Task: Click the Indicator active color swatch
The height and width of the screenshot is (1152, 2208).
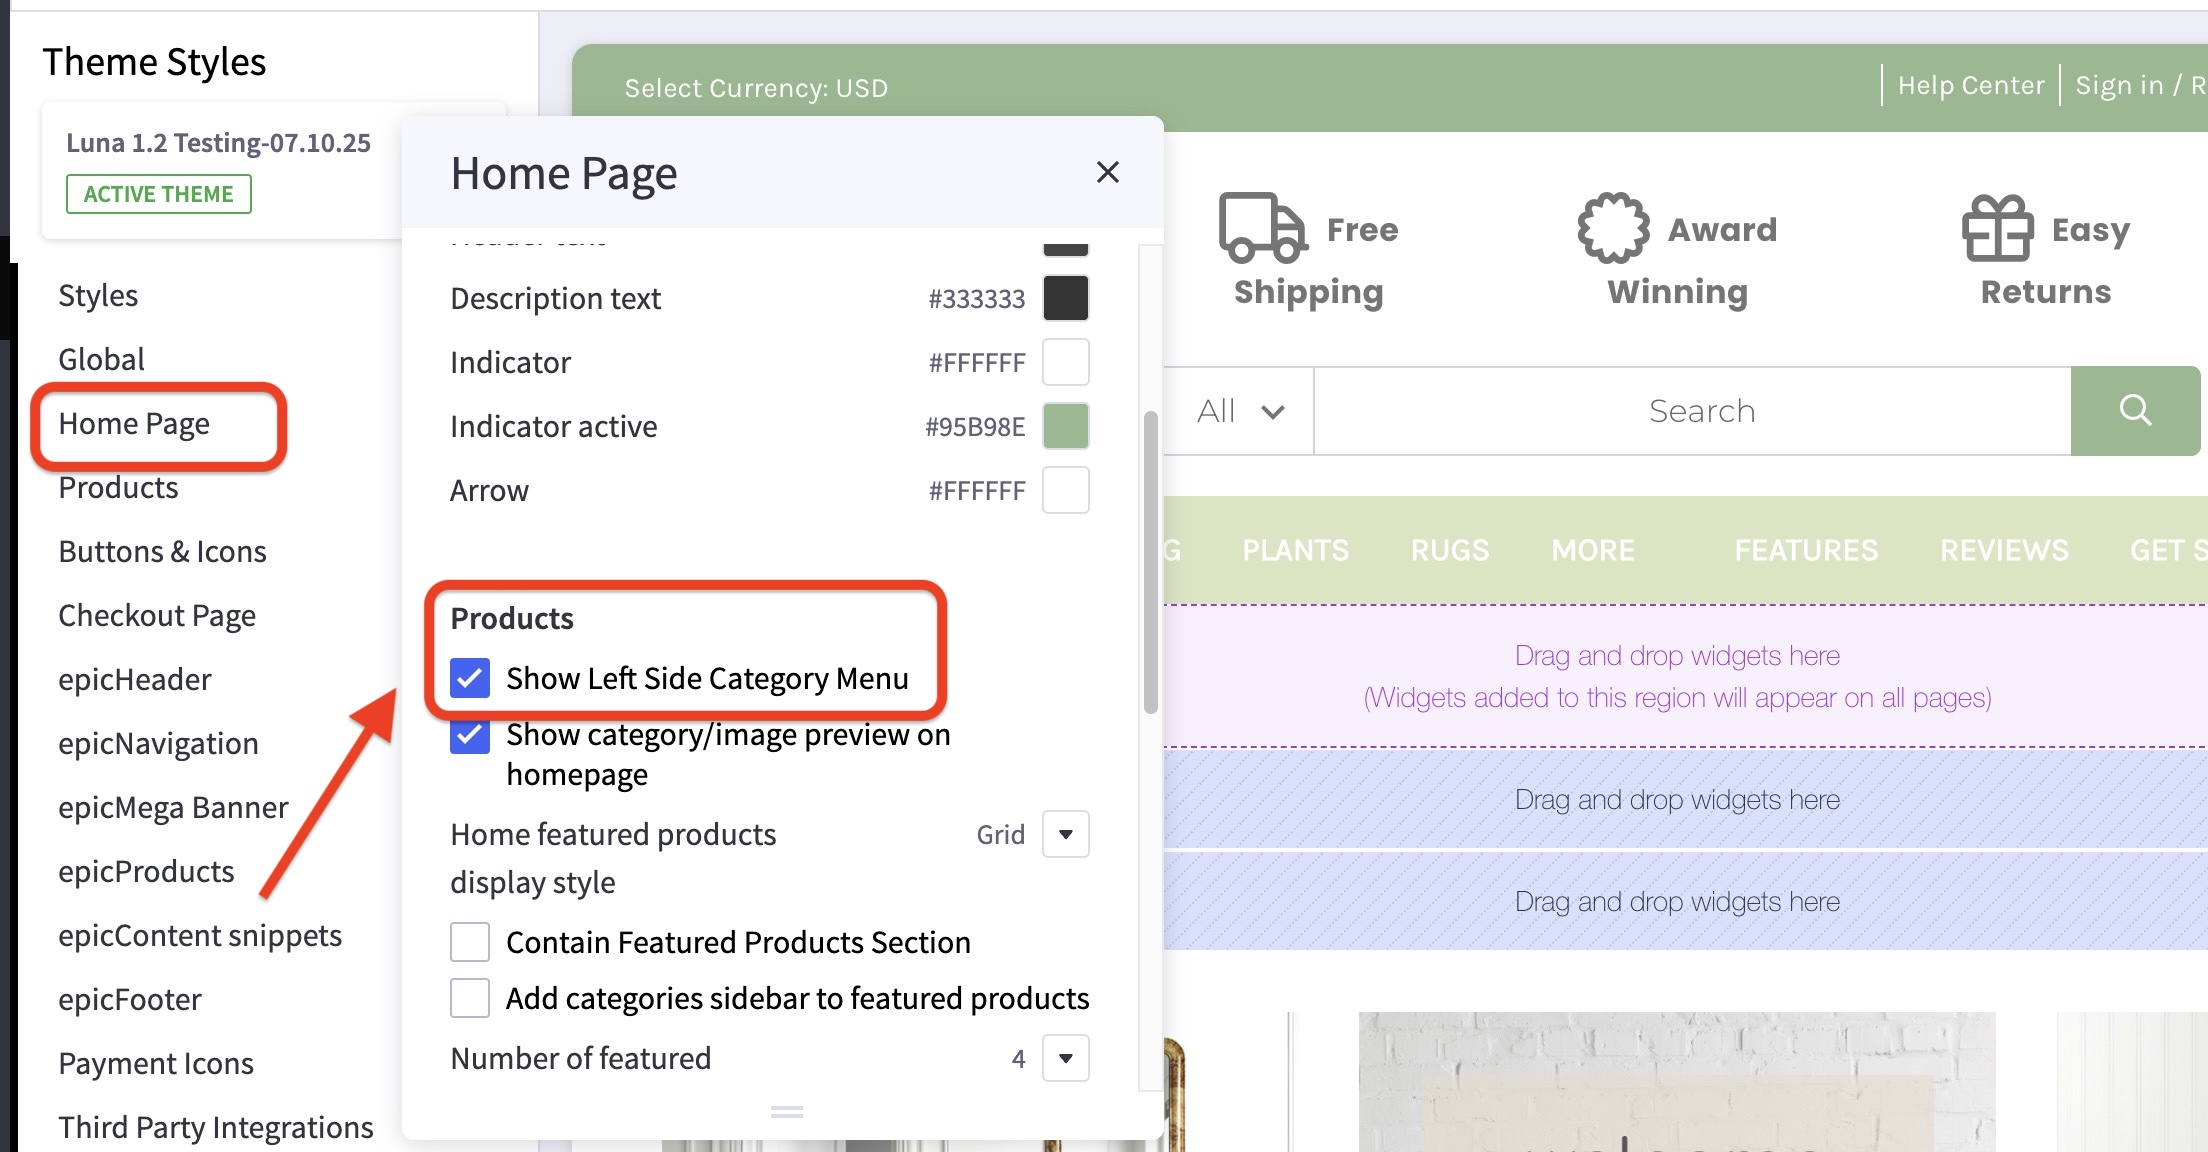Action: pyautogui.click(x=1066, y=425)
